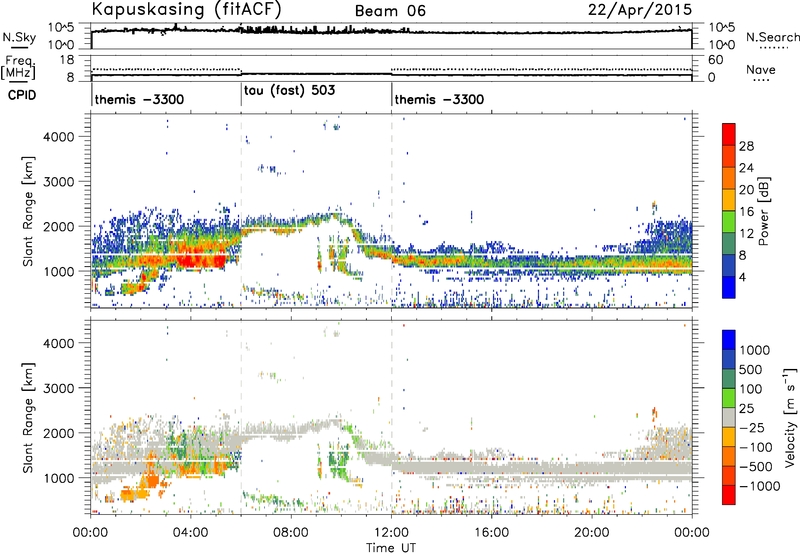Click the '12:00' time axis label

pyautogui.click(x=391, y=533)
